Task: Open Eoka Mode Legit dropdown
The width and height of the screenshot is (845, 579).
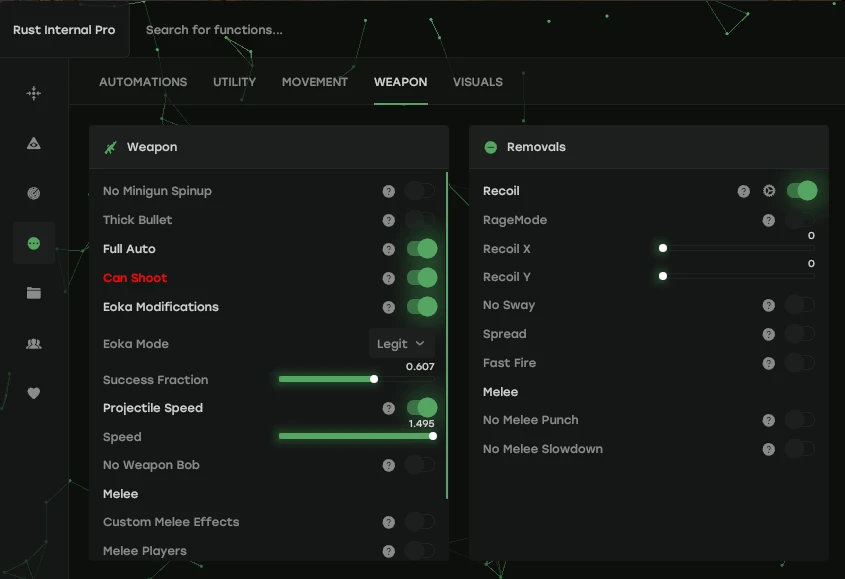Action: click(x=401, y=343)
